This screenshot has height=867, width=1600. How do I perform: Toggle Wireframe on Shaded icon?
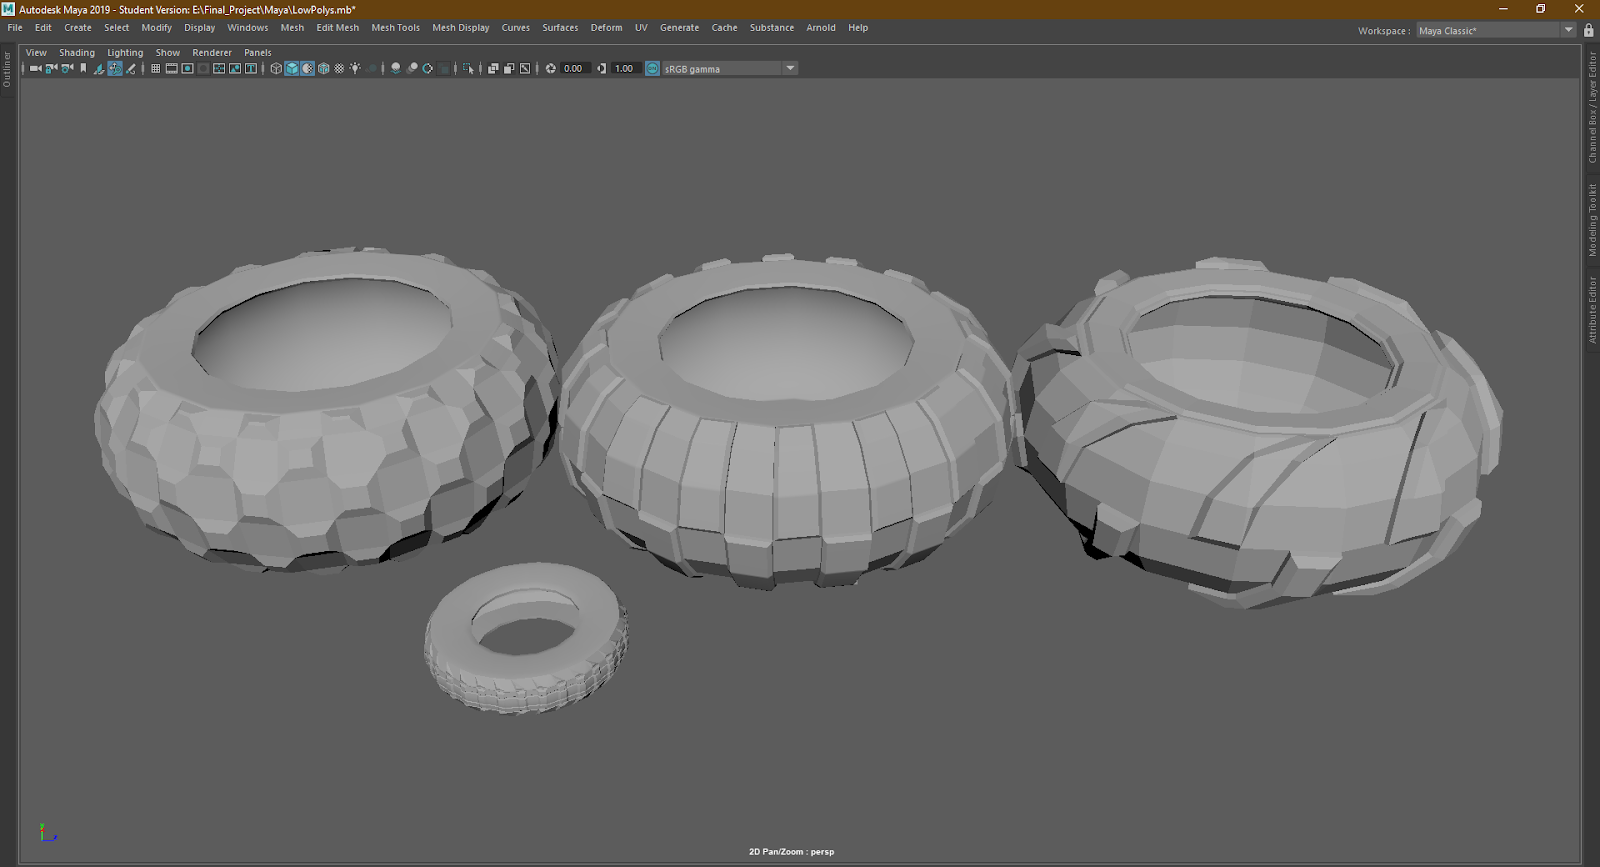click(324, 69)
